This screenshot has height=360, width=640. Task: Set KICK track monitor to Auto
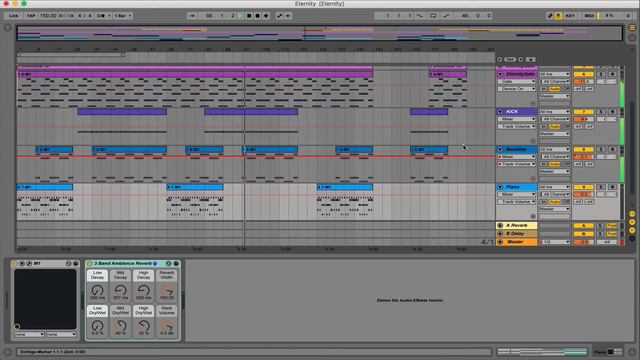[554, 127]
